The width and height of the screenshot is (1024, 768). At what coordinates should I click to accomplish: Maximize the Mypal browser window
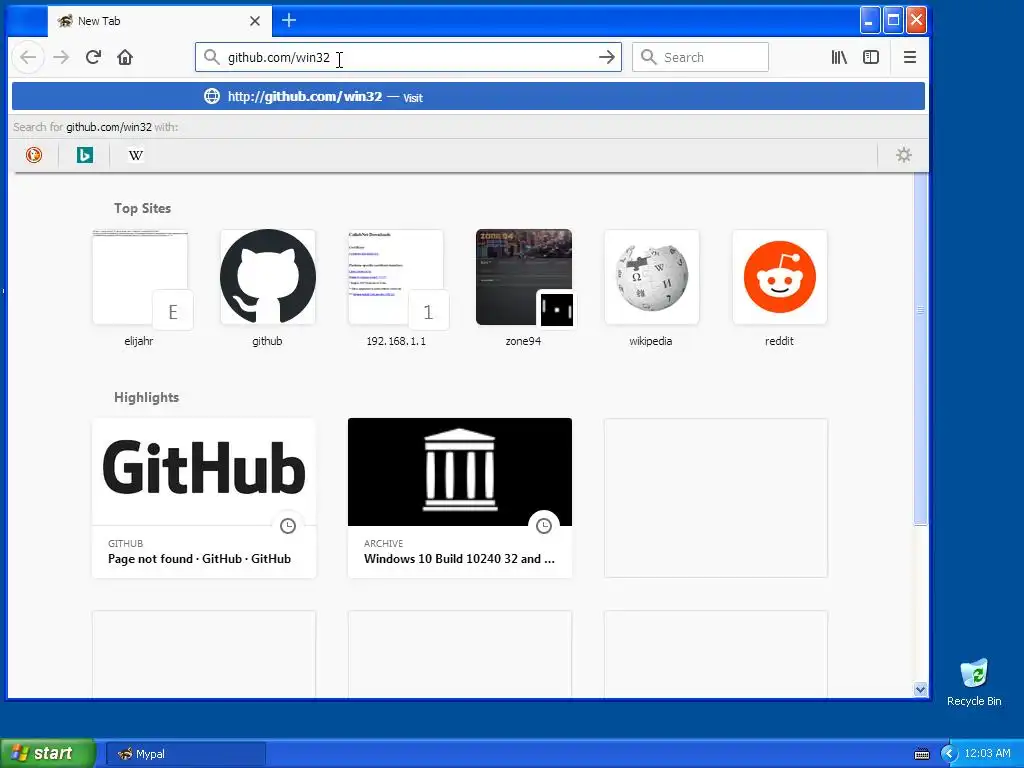(893, 20)
